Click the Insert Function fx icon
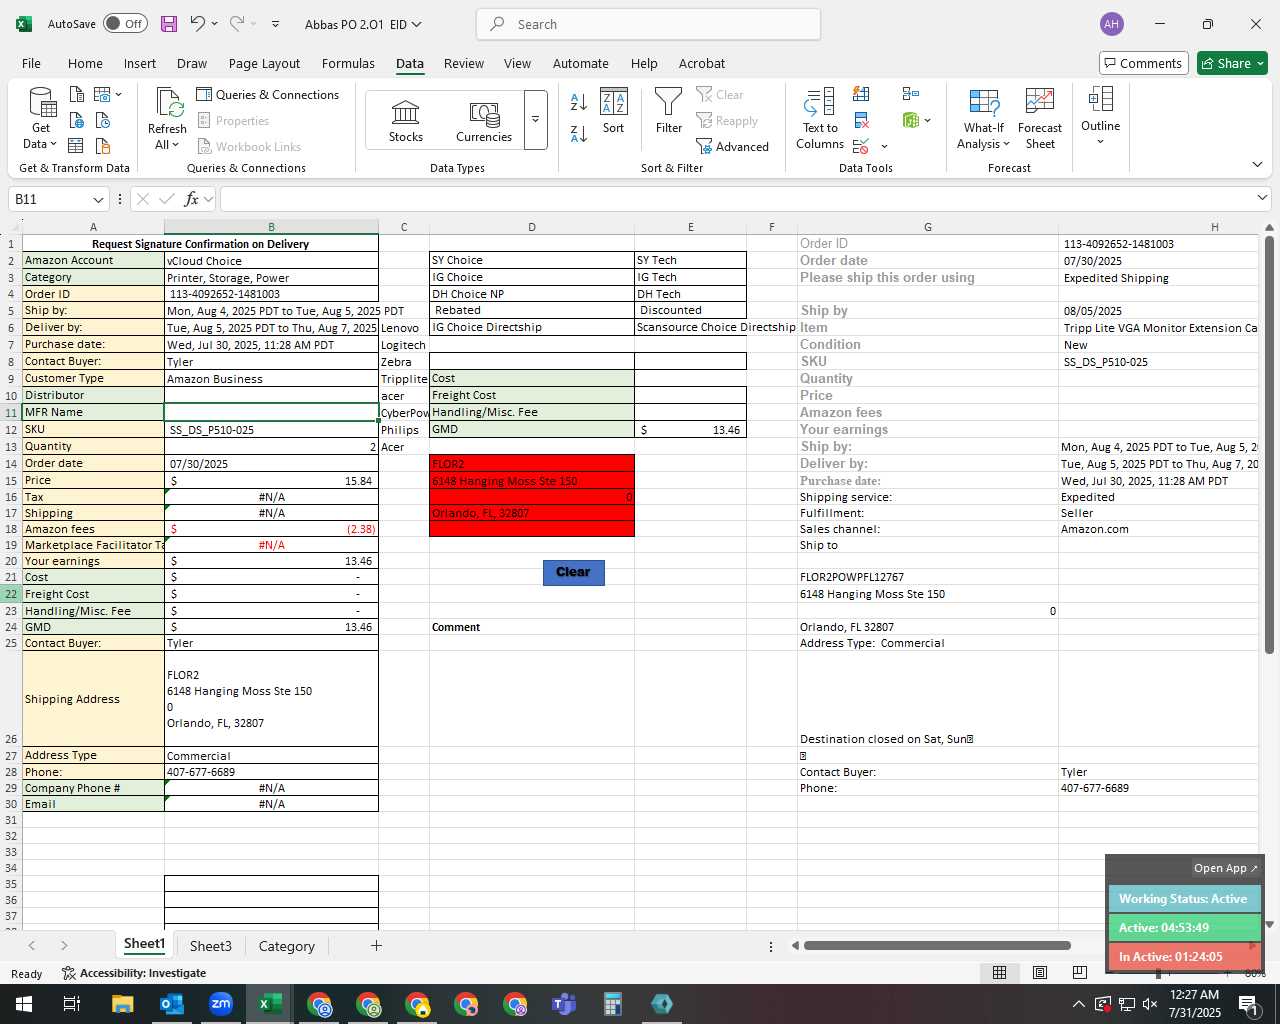Image resolution: width=1280 pixels, height=1024 pixels. tap(192, 199)
